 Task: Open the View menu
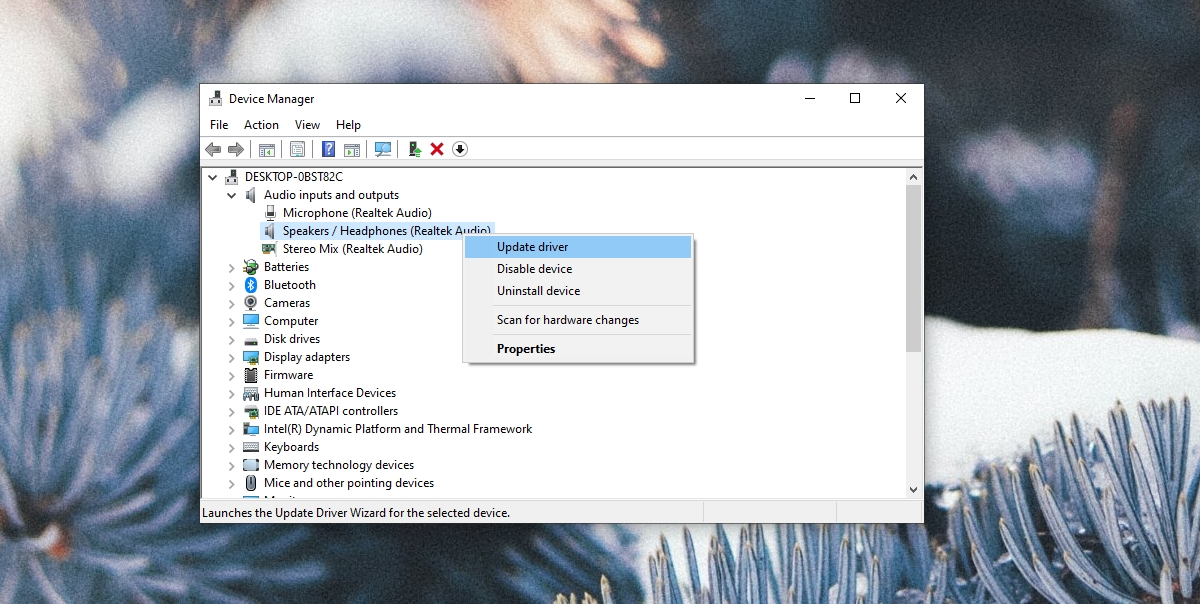coord(307,125)
